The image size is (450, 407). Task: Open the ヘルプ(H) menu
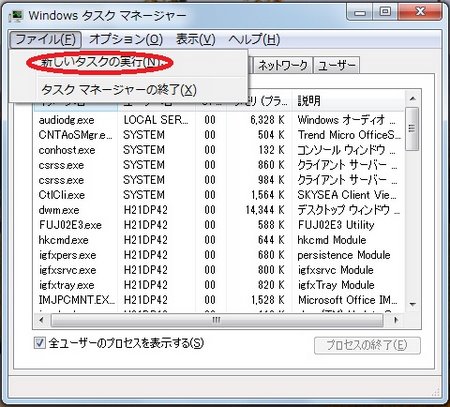[x=254, y=40]
